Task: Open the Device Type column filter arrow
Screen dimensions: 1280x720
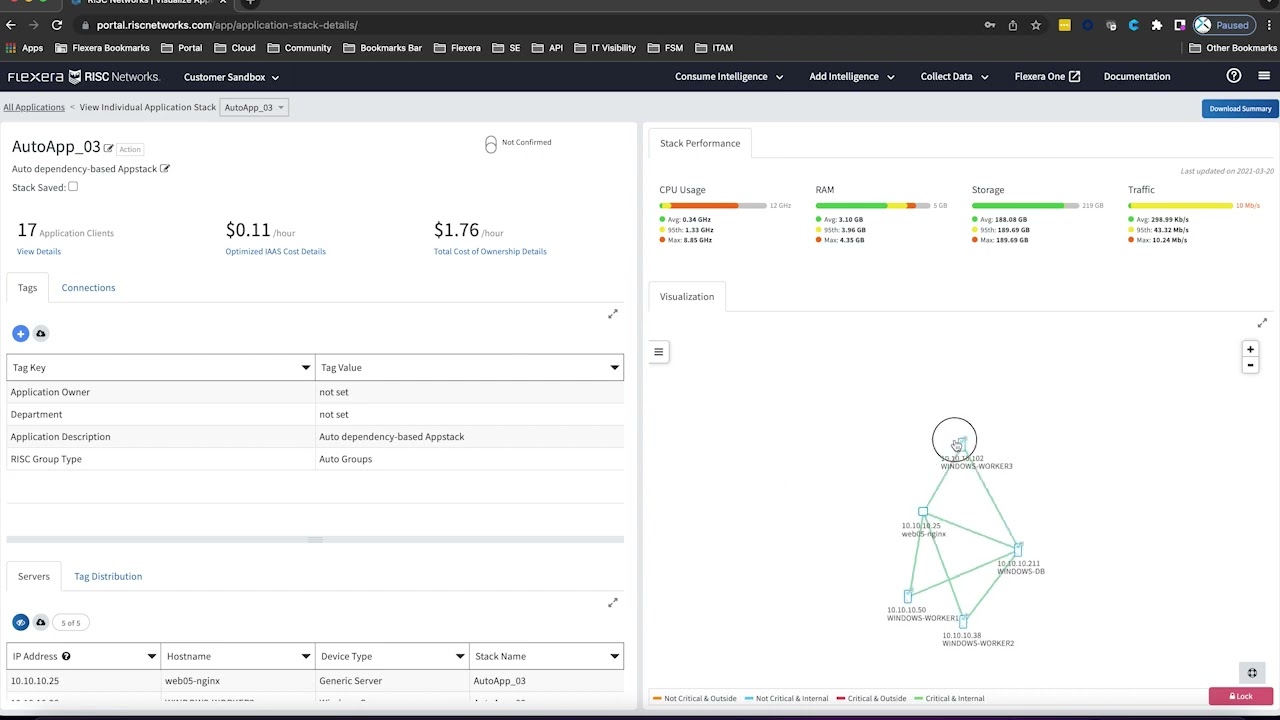Action: [x=460, y=657]
